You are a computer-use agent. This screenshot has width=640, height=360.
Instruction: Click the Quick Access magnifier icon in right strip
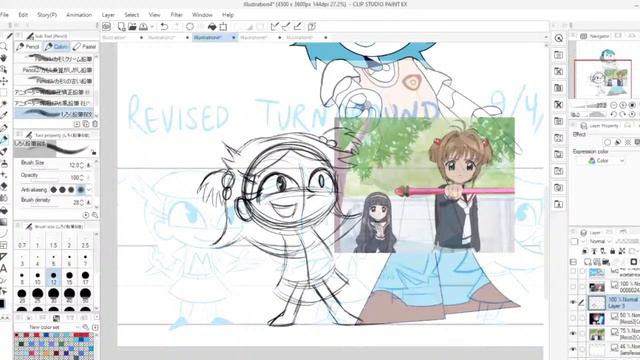[559, 38]
